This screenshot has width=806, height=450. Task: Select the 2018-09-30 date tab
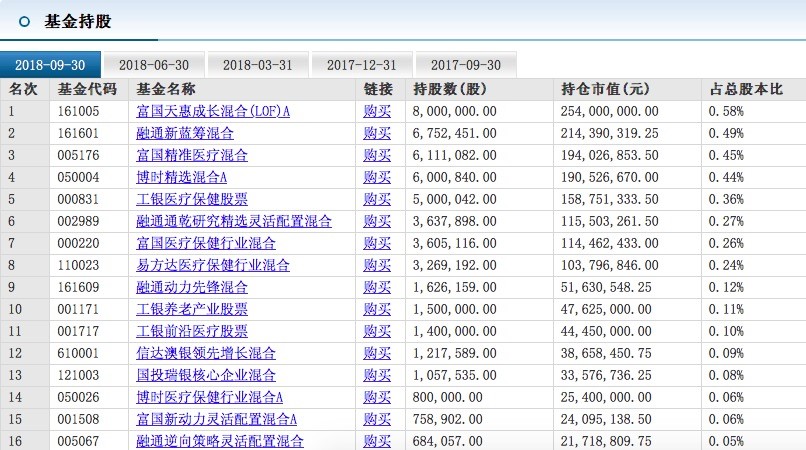click(x=50, y=65)
